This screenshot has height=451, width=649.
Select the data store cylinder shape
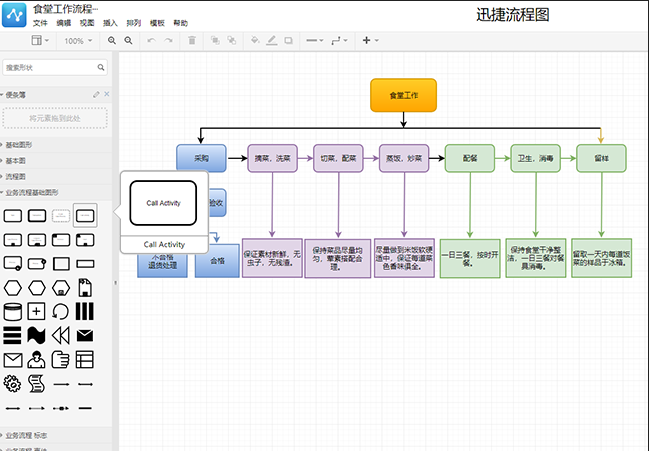pyautogui.click(x=12, y=312)
